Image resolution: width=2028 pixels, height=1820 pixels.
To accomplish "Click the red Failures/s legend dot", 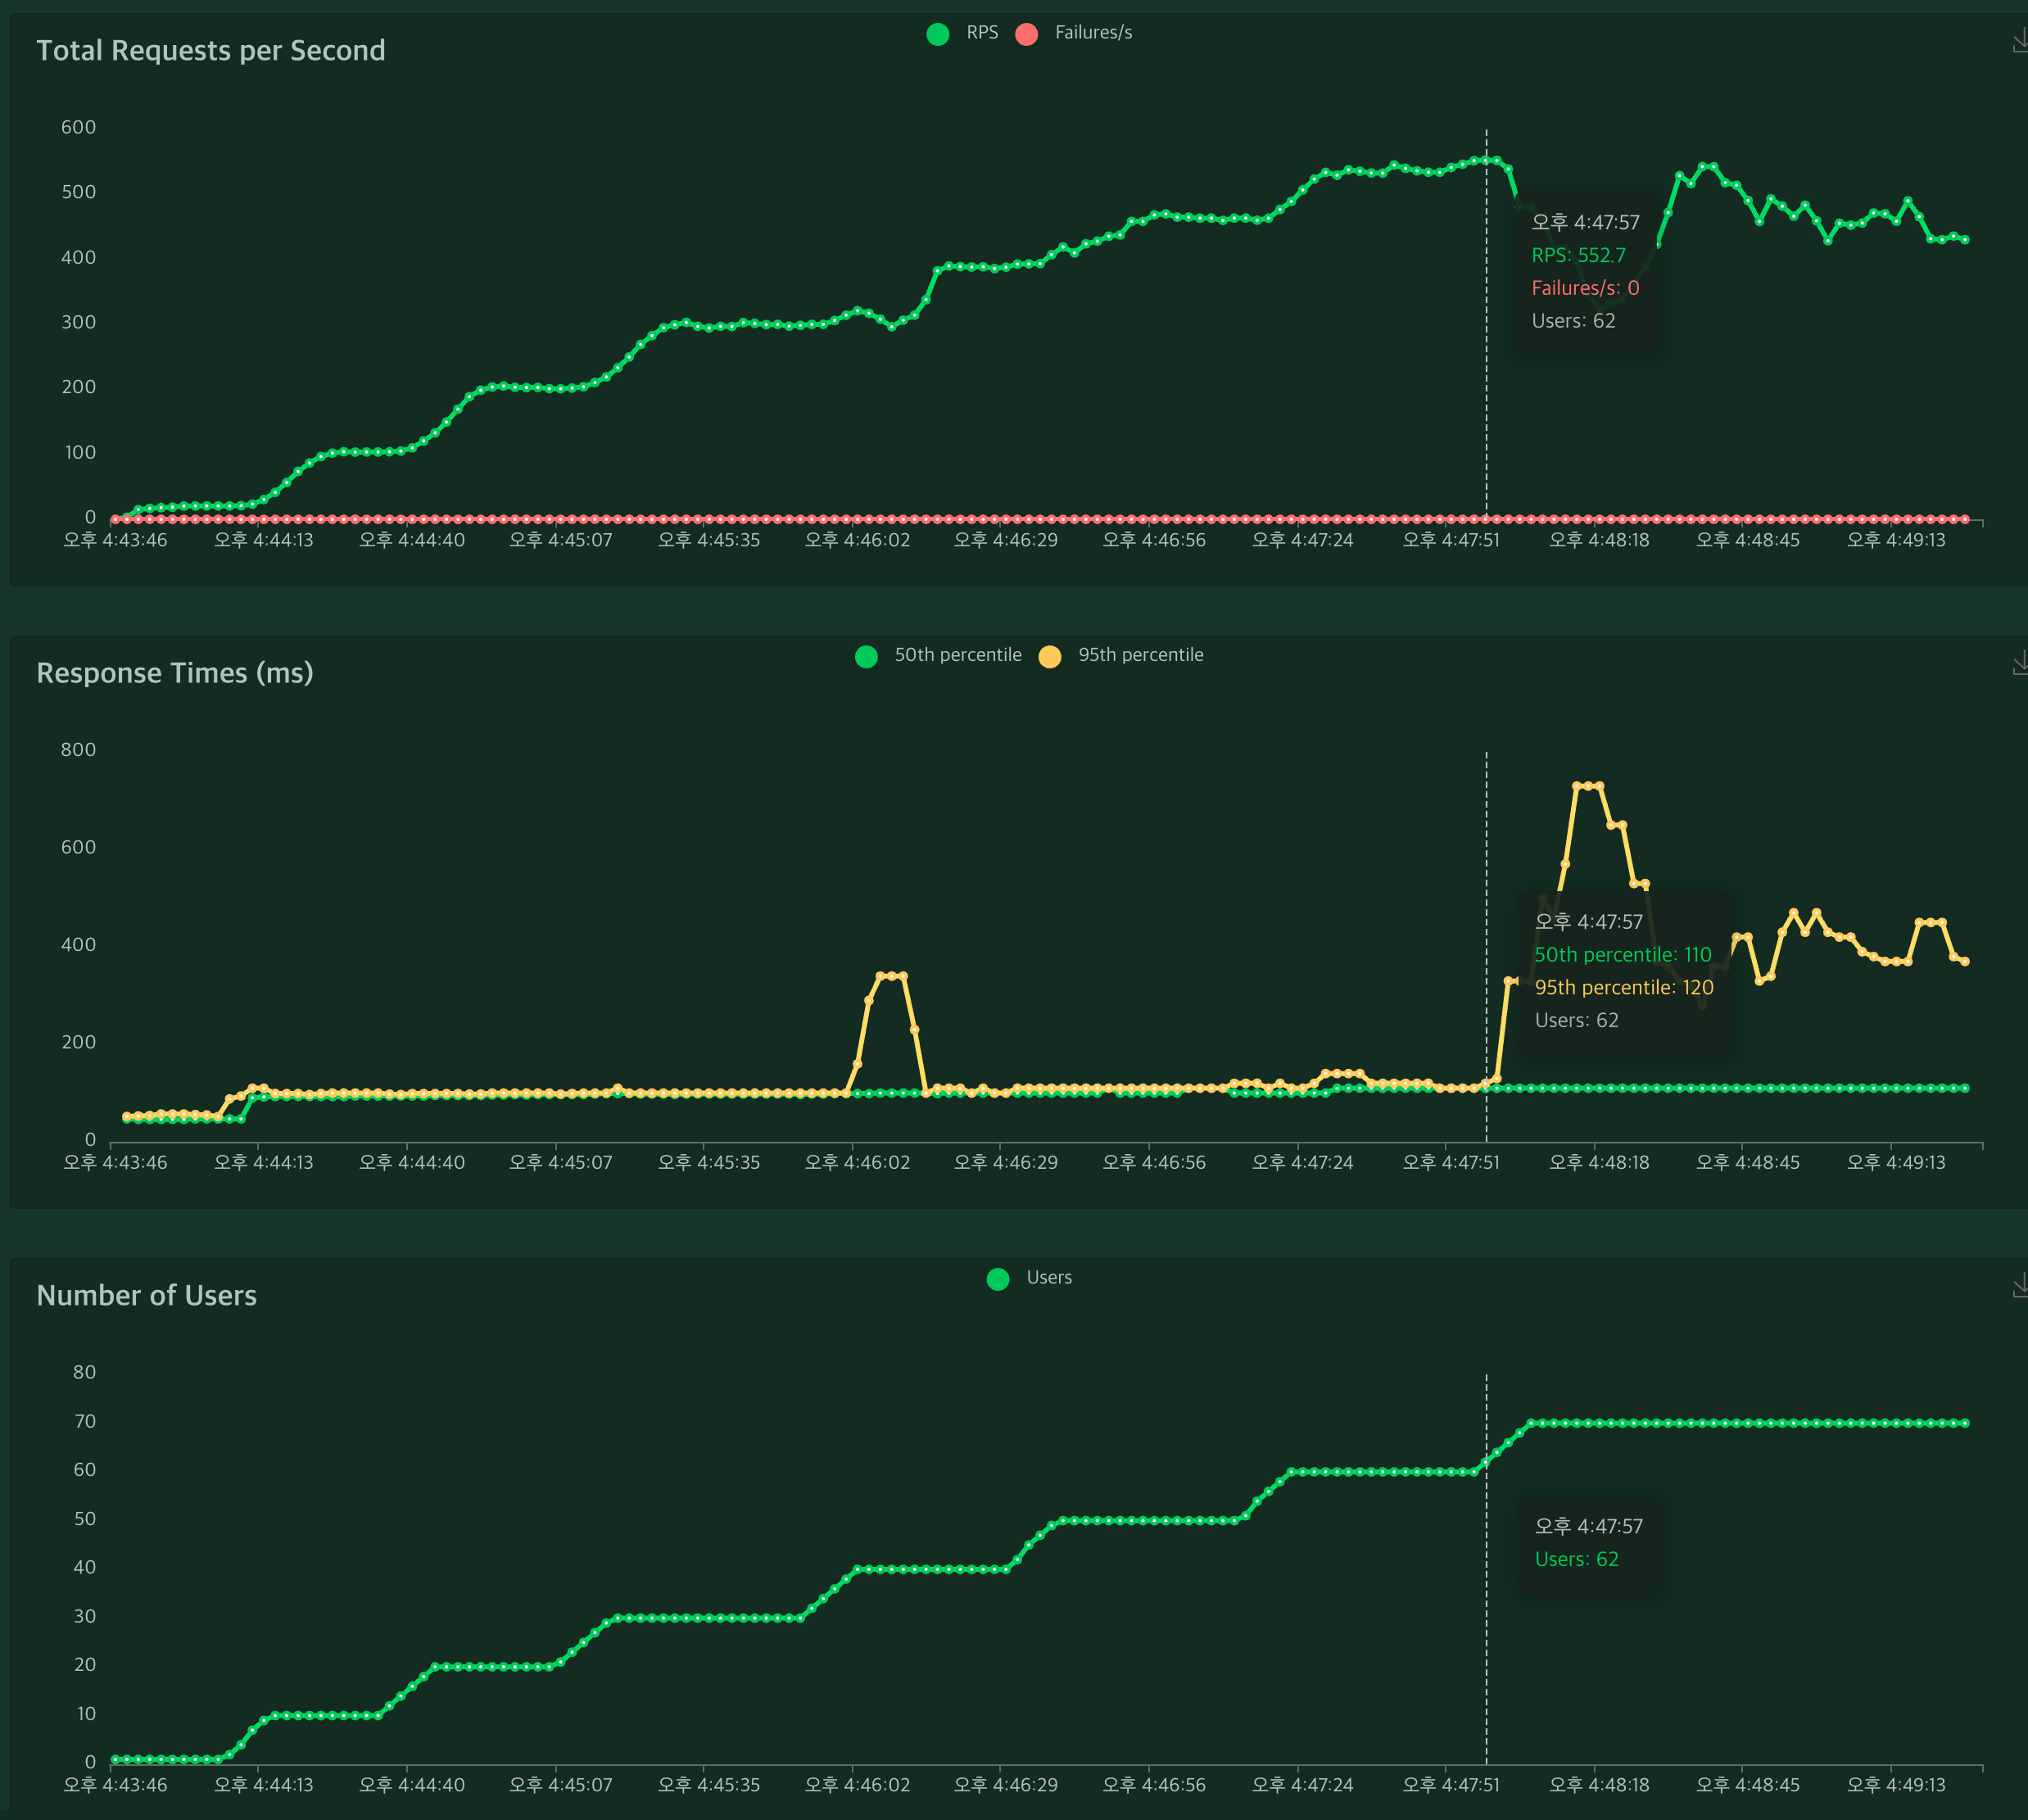I will point(1026,34).
